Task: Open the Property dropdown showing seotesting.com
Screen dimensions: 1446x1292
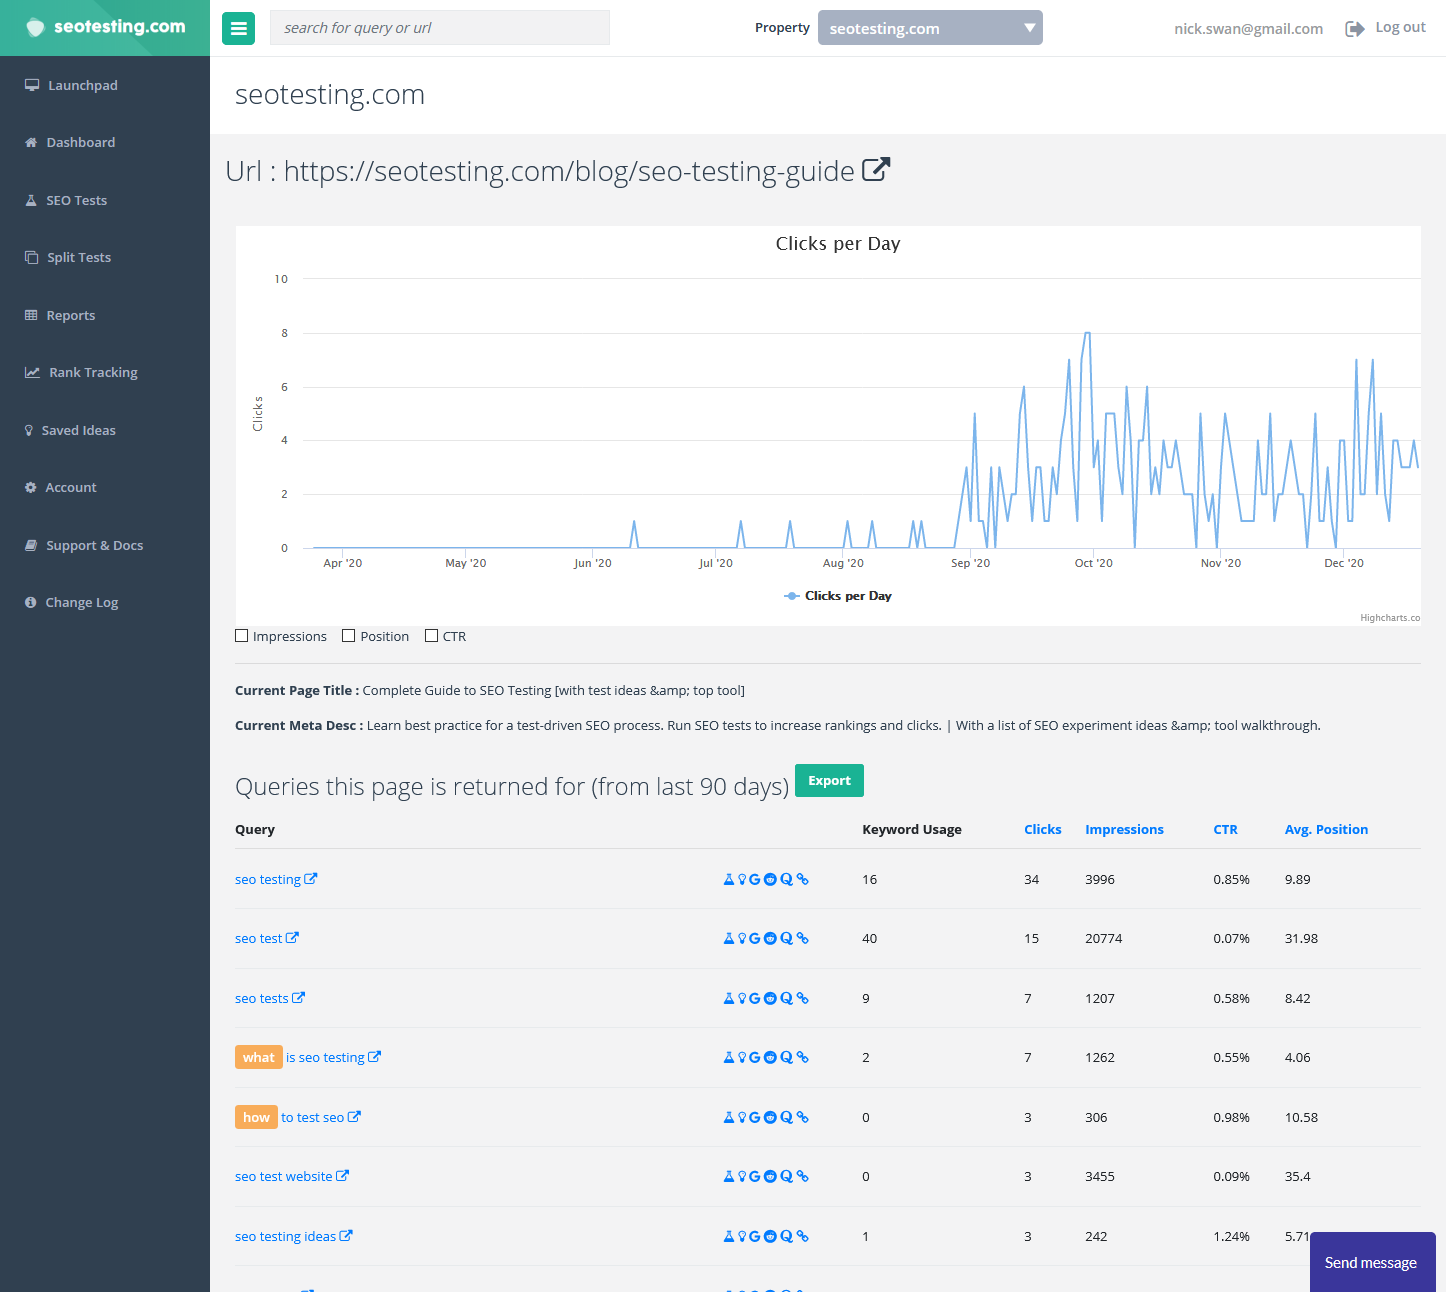Action: (x=930, y=28)
